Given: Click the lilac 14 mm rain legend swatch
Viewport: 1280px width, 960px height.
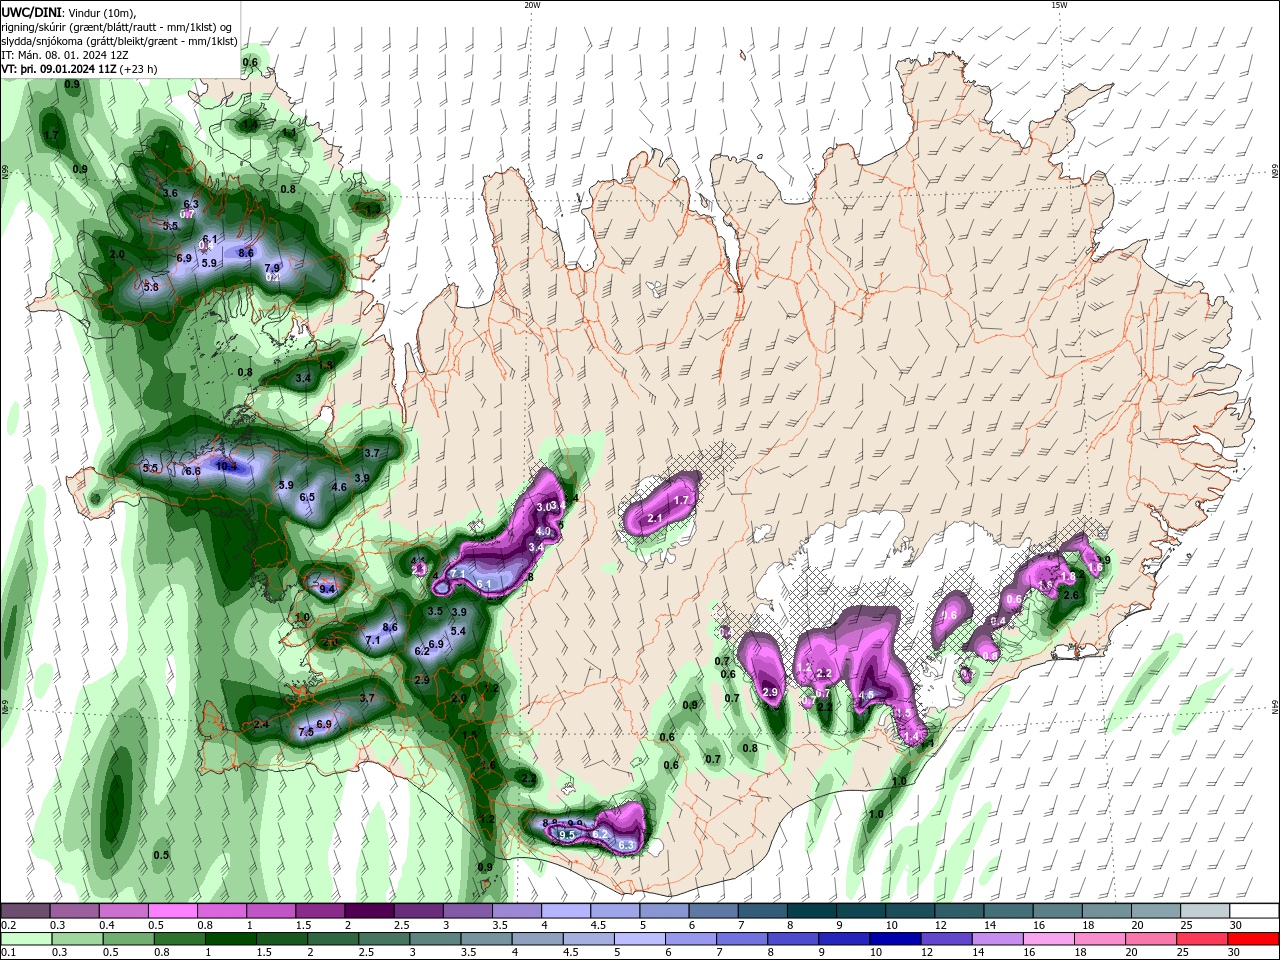Looking at the screenshot, I should point(998,939).
